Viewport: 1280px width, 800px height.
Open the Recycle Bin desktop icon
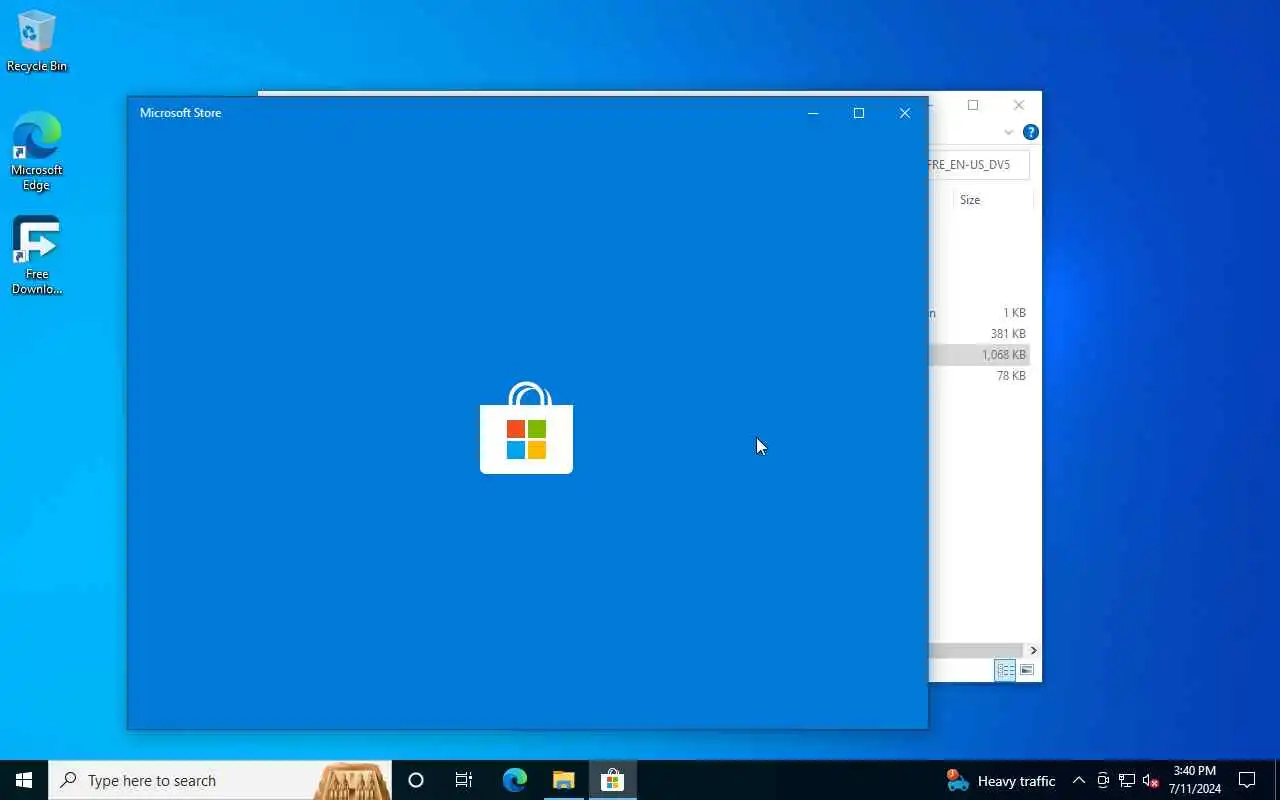[x=37, y=42]
